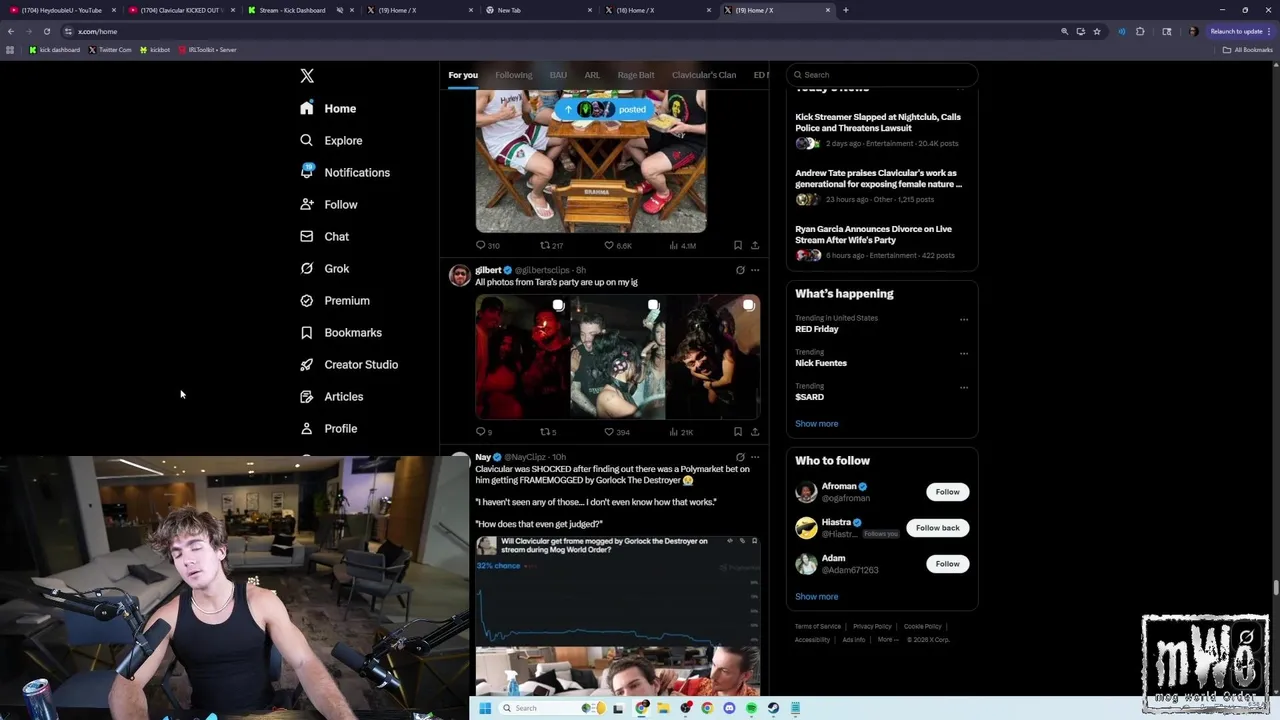This screenshot has width=1280, height=720.
Task: Open Explore in the sidebar
Action: pyautogui.click(x=331, y=140)
